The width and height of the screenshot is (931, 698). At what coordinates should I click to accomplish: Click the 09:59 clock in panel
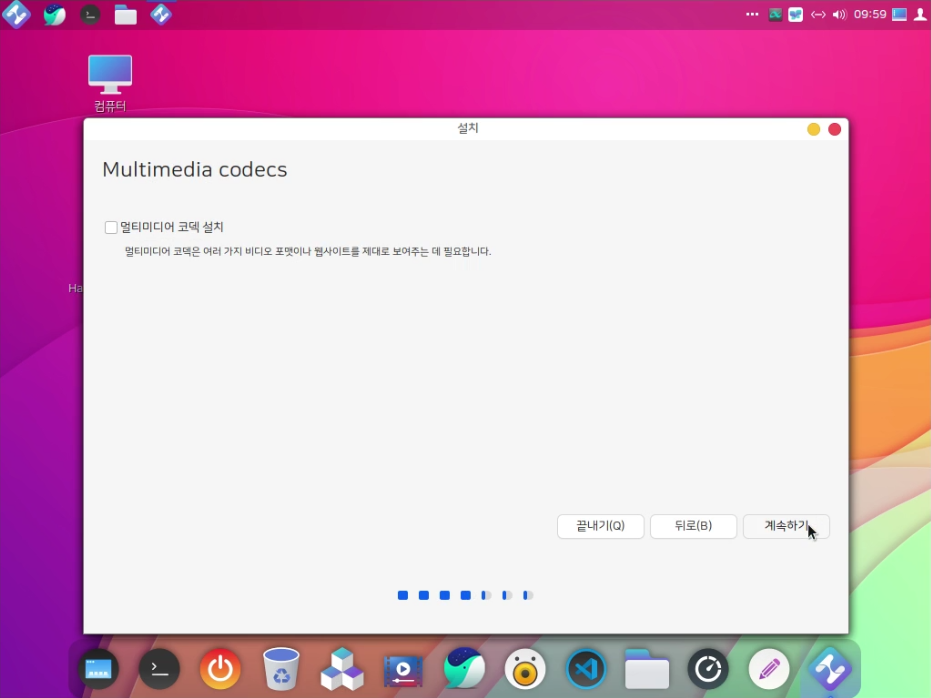tap(870, 15)
